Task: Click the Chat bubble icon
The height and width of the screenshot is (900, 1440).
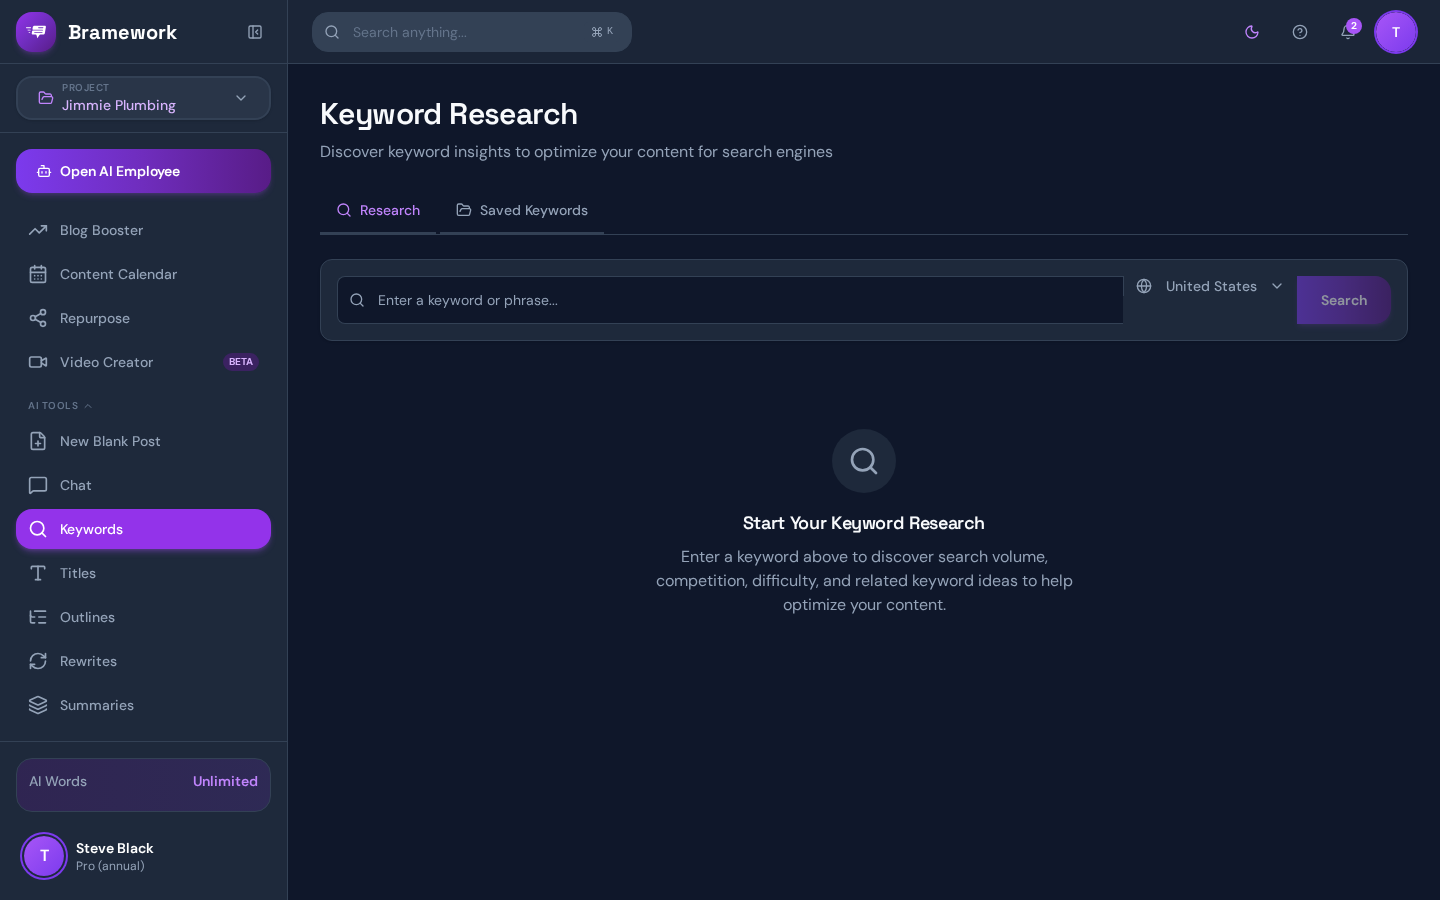Action: (38, 485)
